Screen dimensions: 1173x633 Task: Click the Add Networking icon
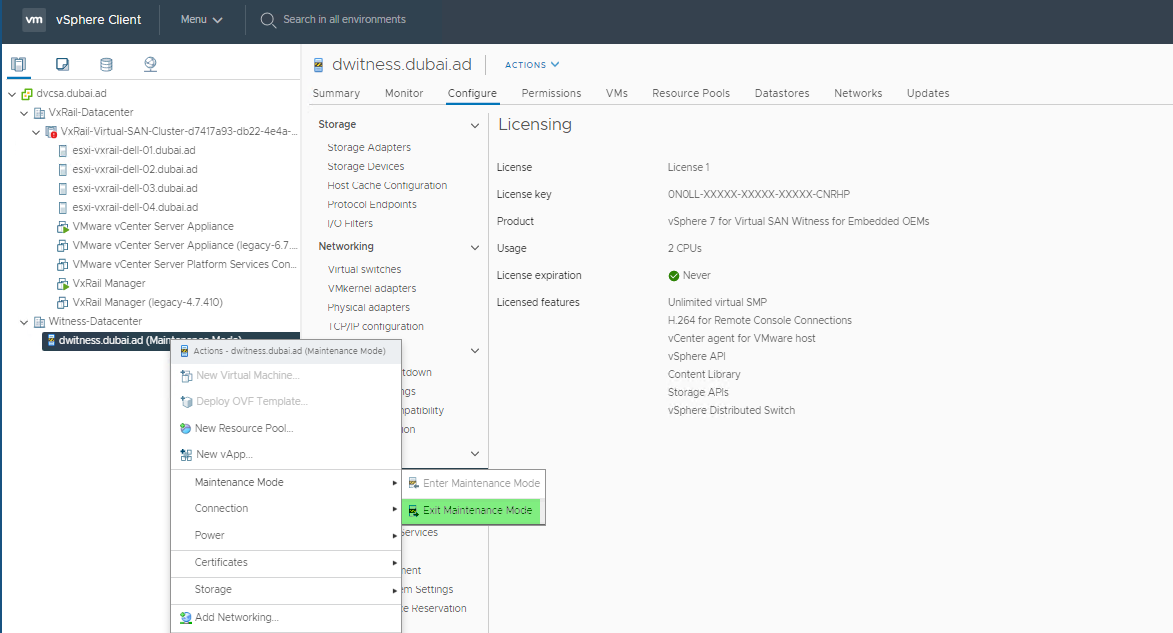click(186, 617)
